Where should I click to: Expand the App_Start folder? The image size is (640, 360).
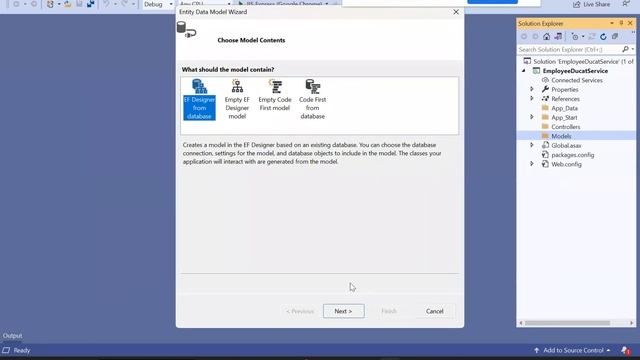click(x=532, y=117)
